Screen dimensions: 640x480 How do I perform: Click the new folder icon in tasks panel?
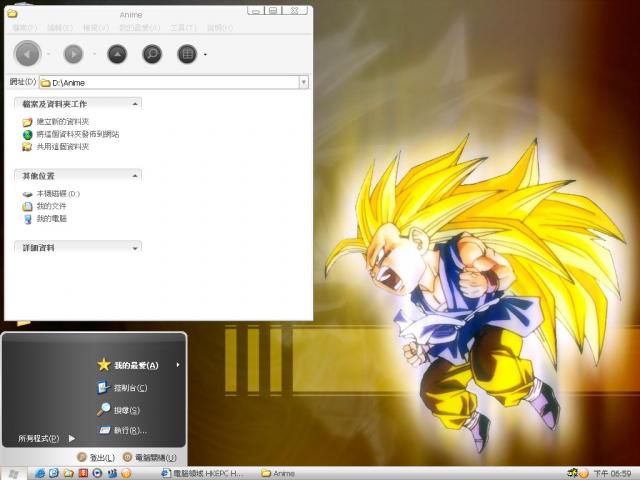(x=27, y=122)
